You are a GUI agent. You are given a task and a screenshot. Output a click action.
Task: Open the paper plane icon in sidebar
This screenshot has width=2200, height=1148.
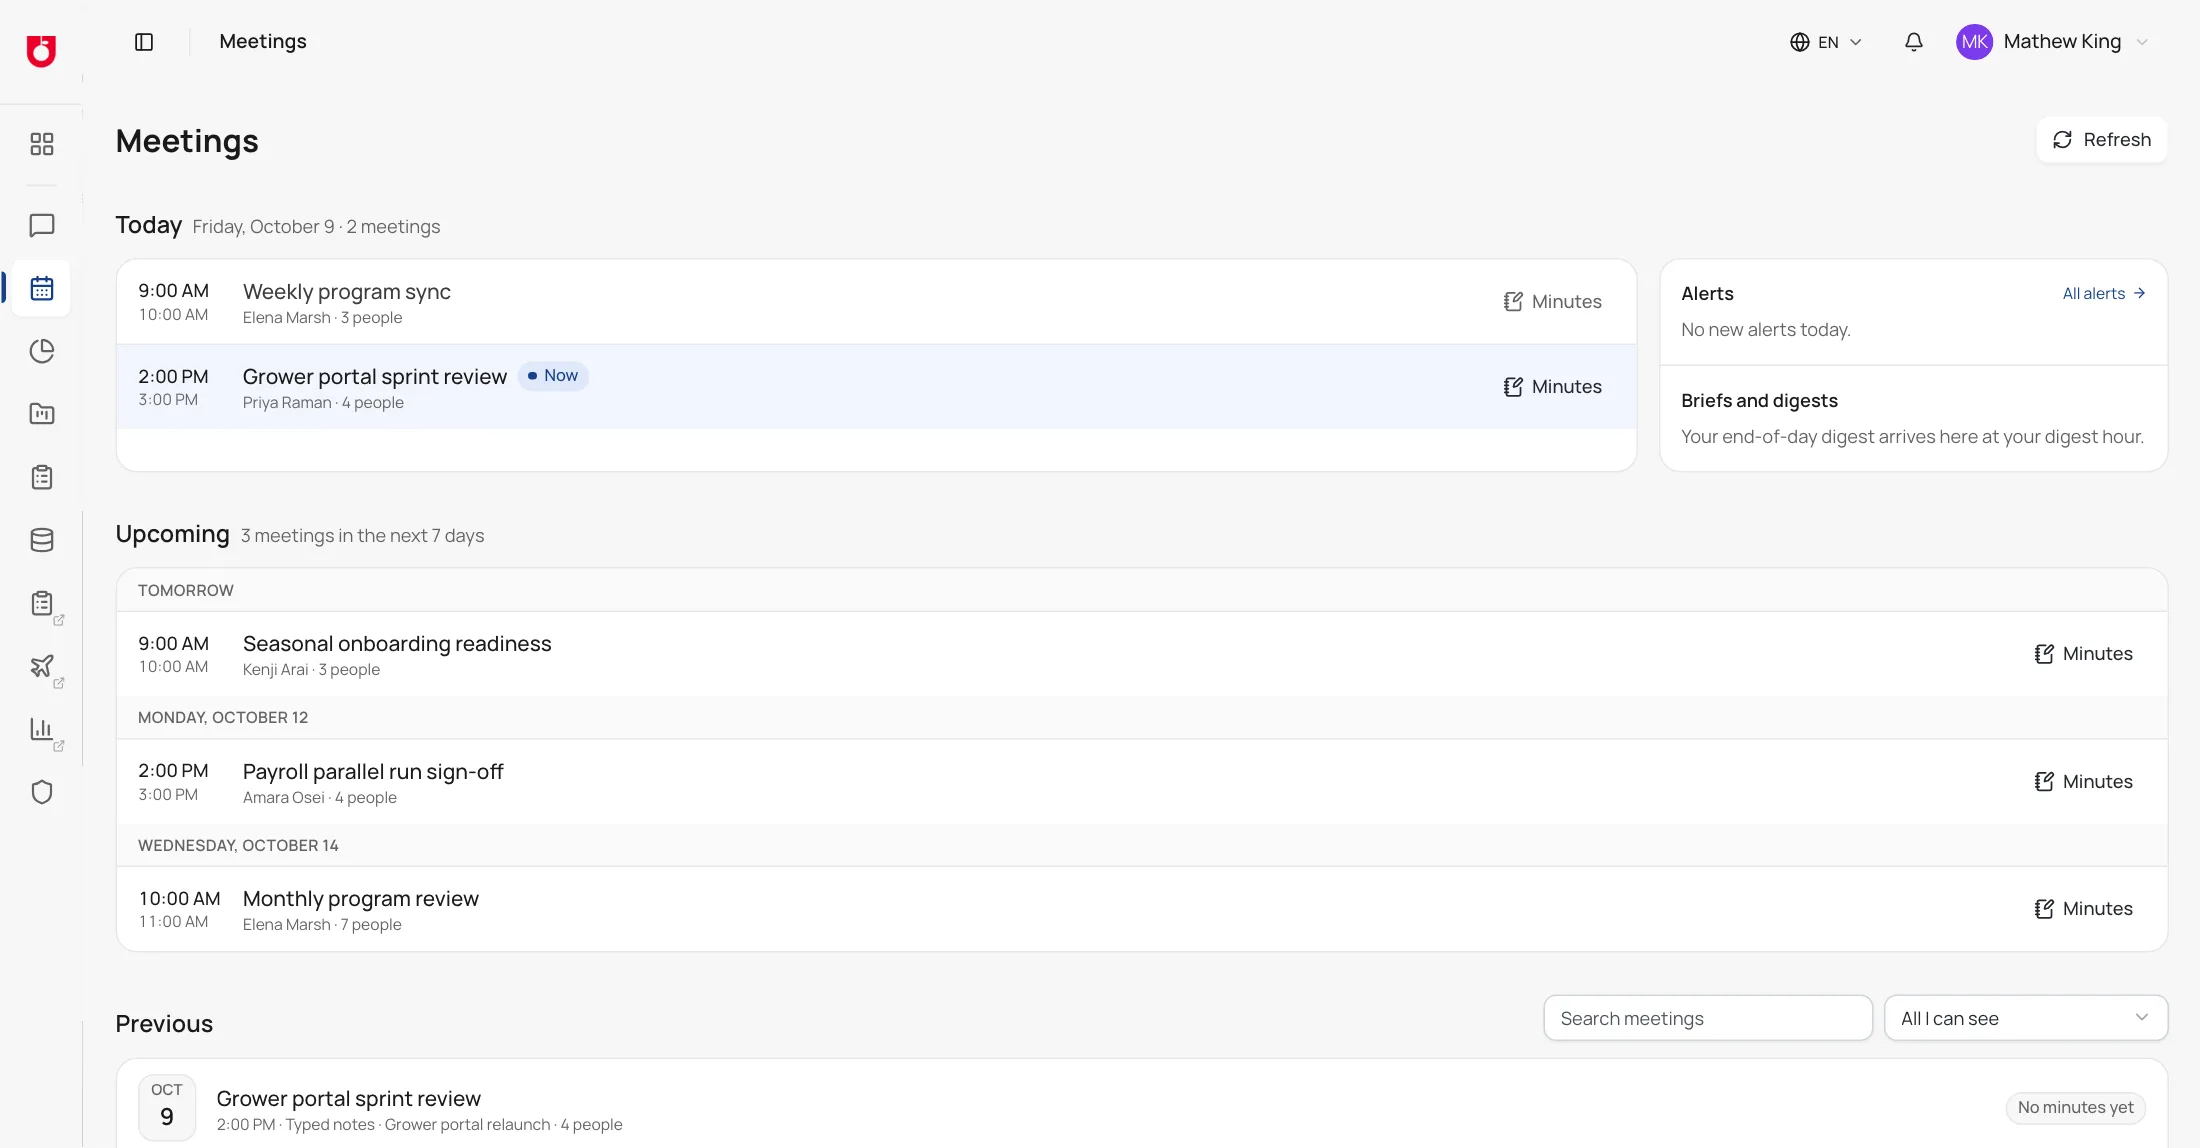(x=42, y=666)
